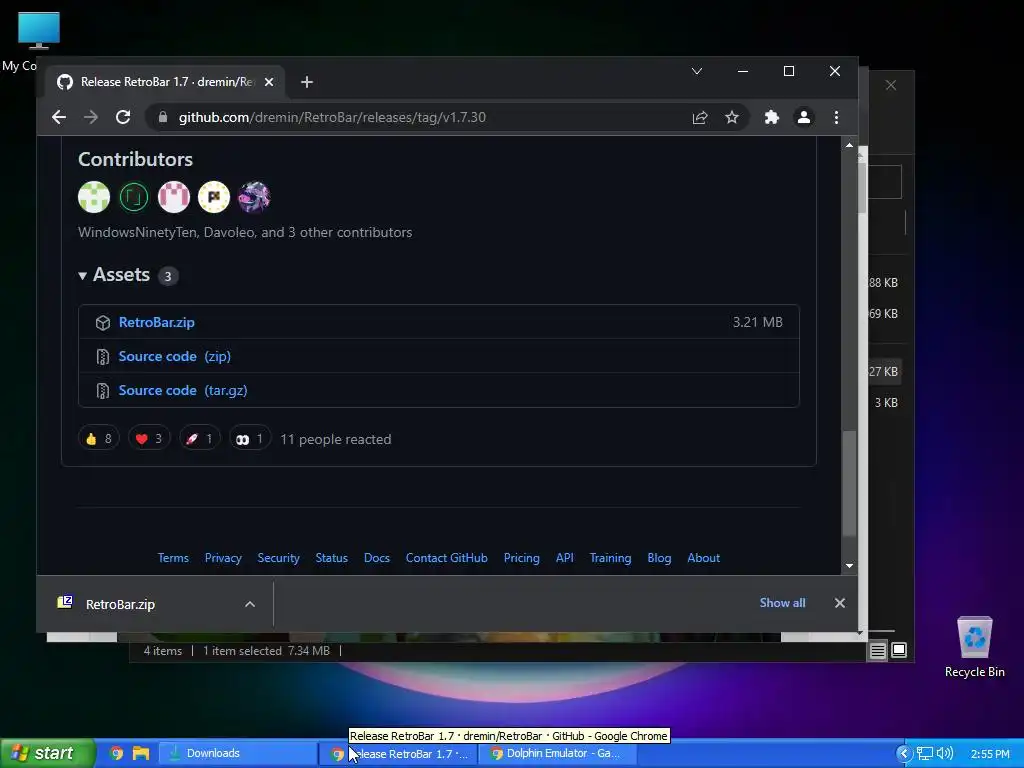The width and height of the screenshot is (1024, 768).
Task: Open the Status footer link
Action: point(331,558)
